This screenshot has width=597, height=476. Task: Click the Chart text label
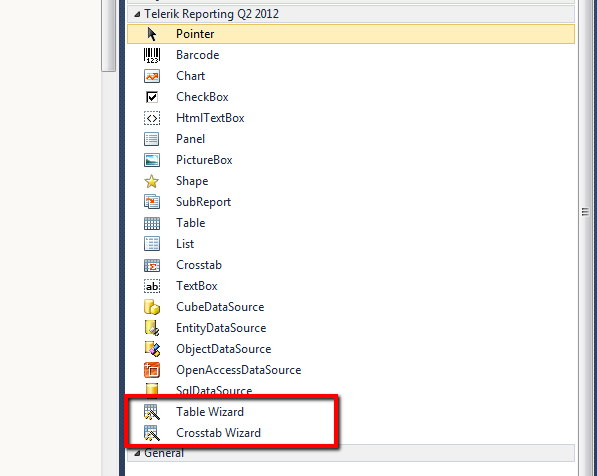[190, 76]
